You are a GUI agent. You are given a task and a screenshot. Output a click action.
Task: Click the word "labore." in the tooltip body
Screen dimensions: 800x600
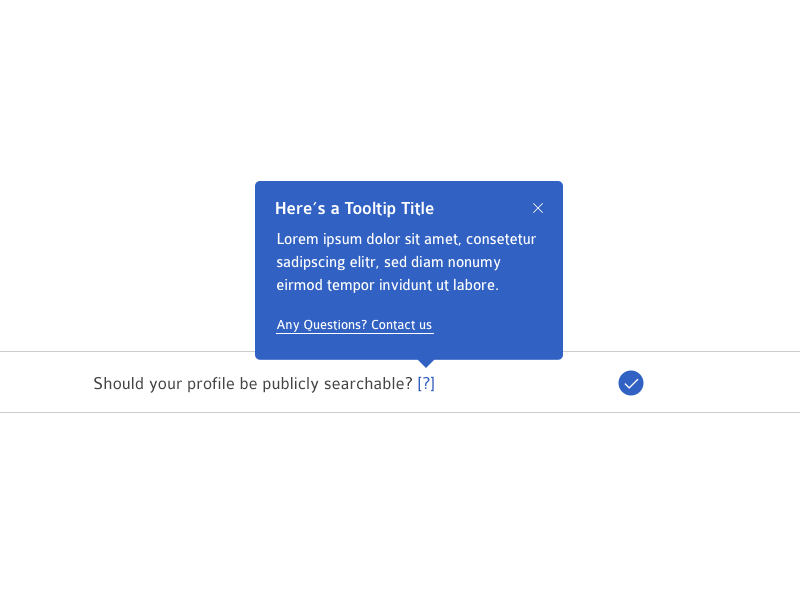(476, 285)
